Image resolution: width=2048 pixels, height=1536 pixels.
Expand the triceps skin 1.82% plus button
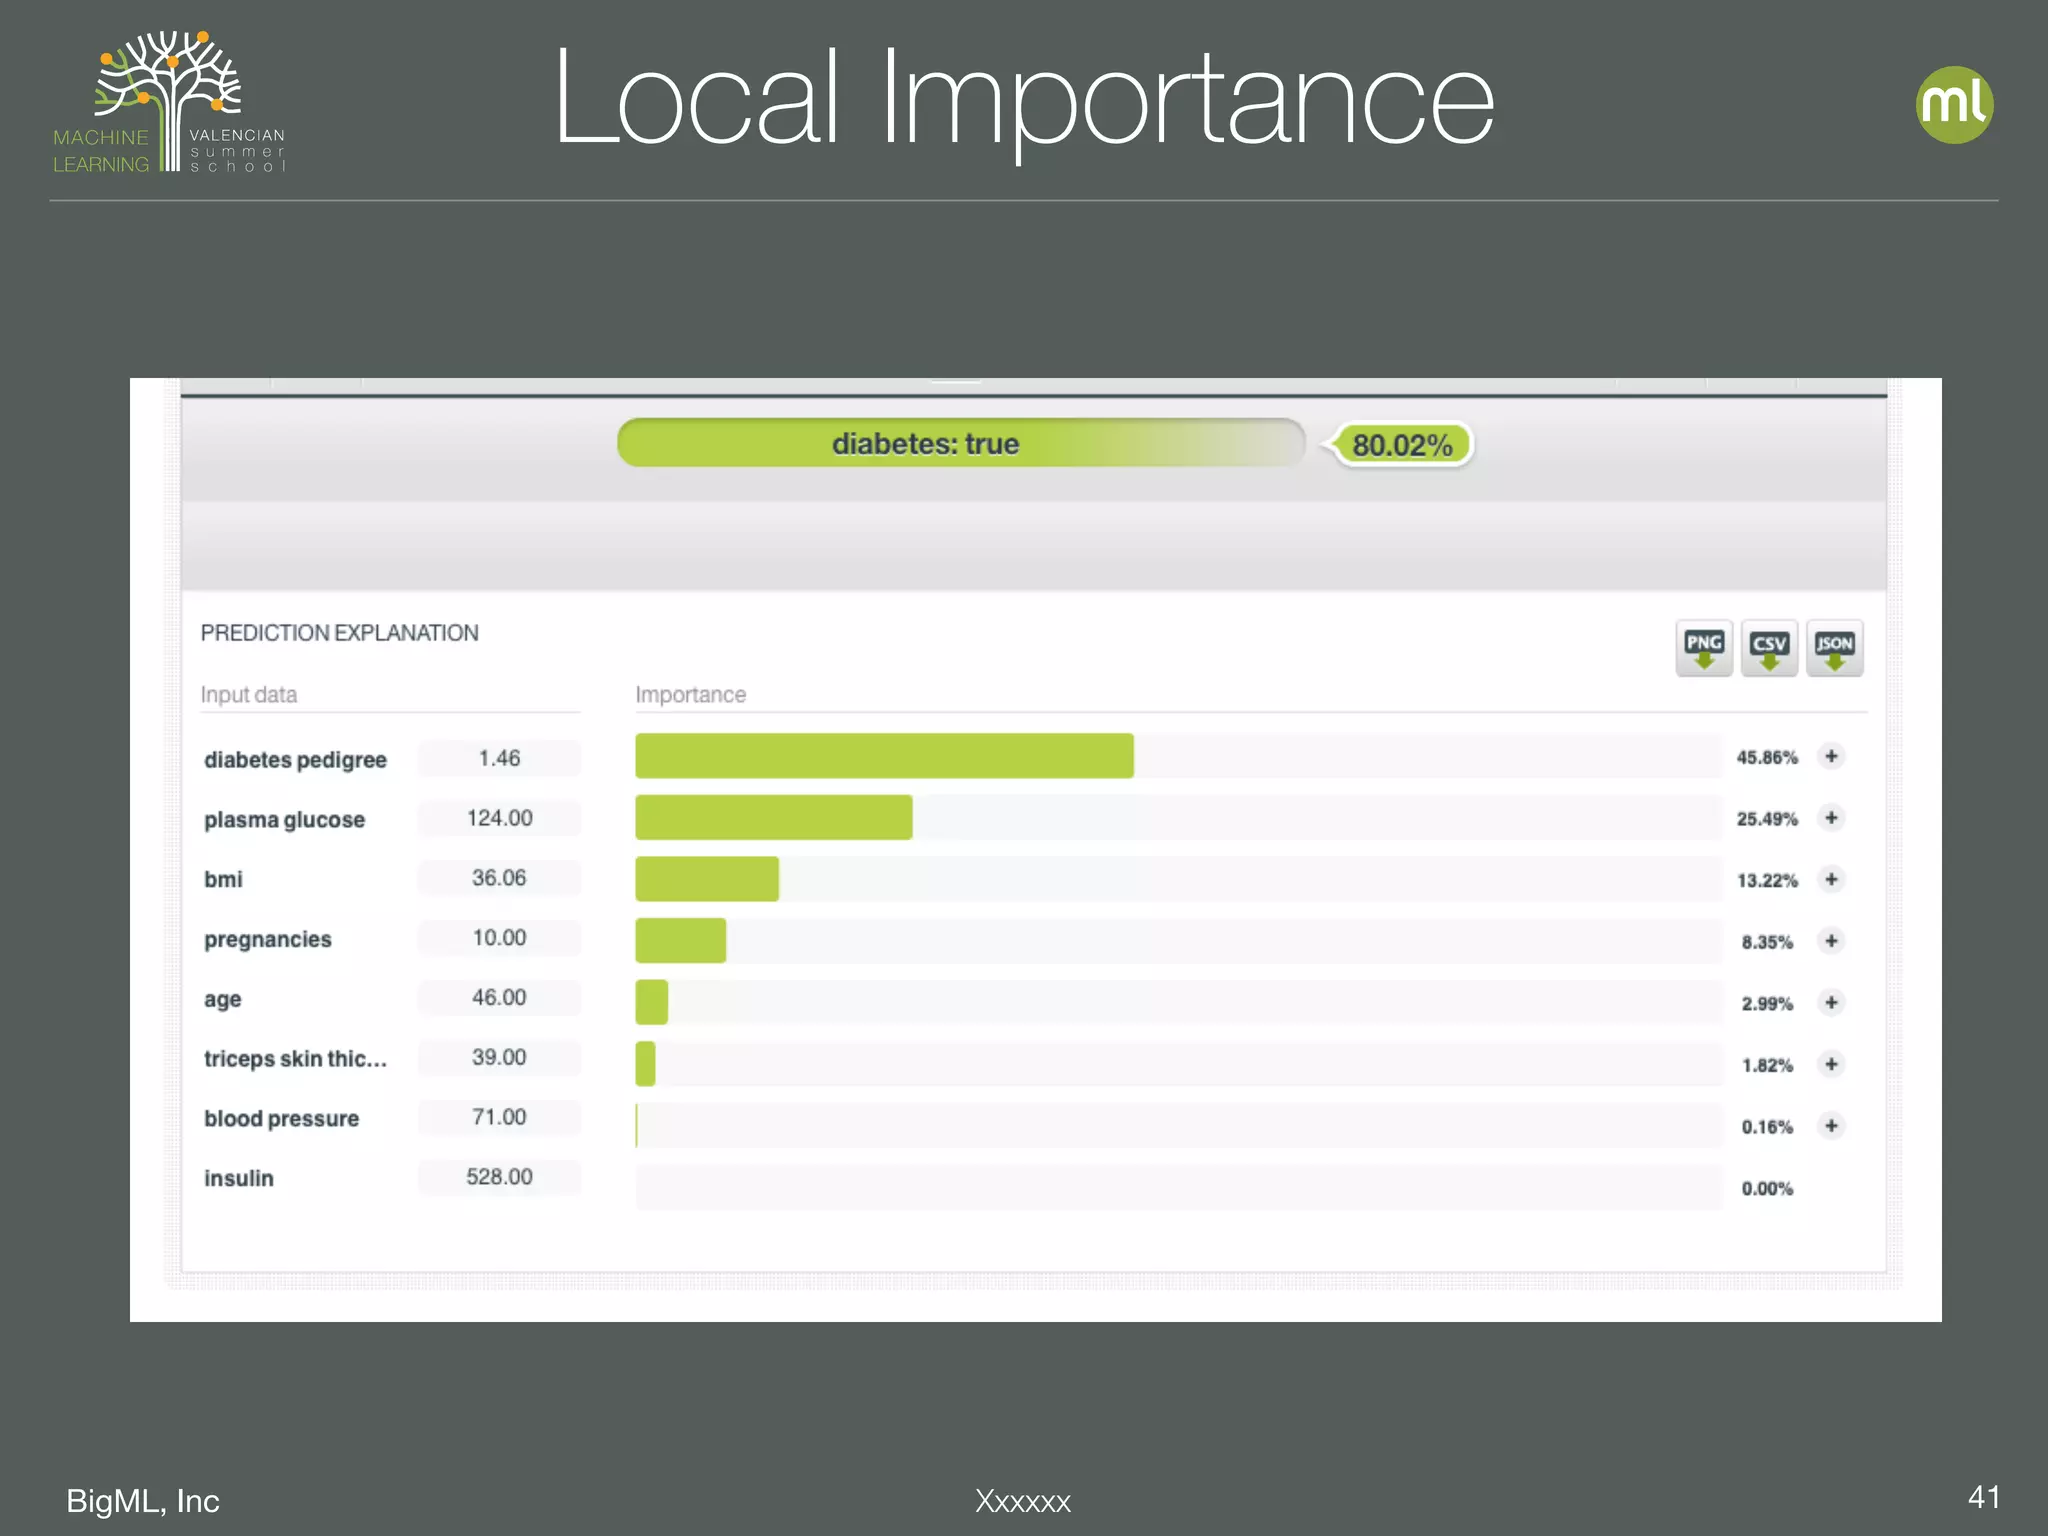point(1831,1064)
